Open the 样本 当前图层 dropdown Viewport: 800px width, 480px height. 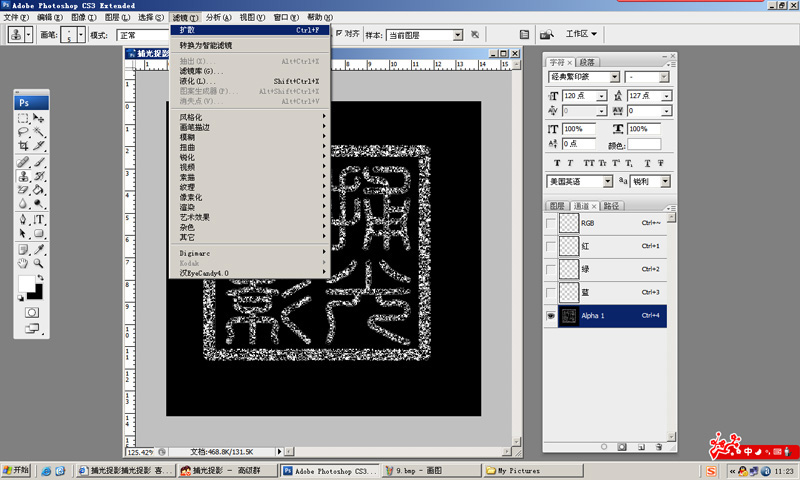coord(457,35)
